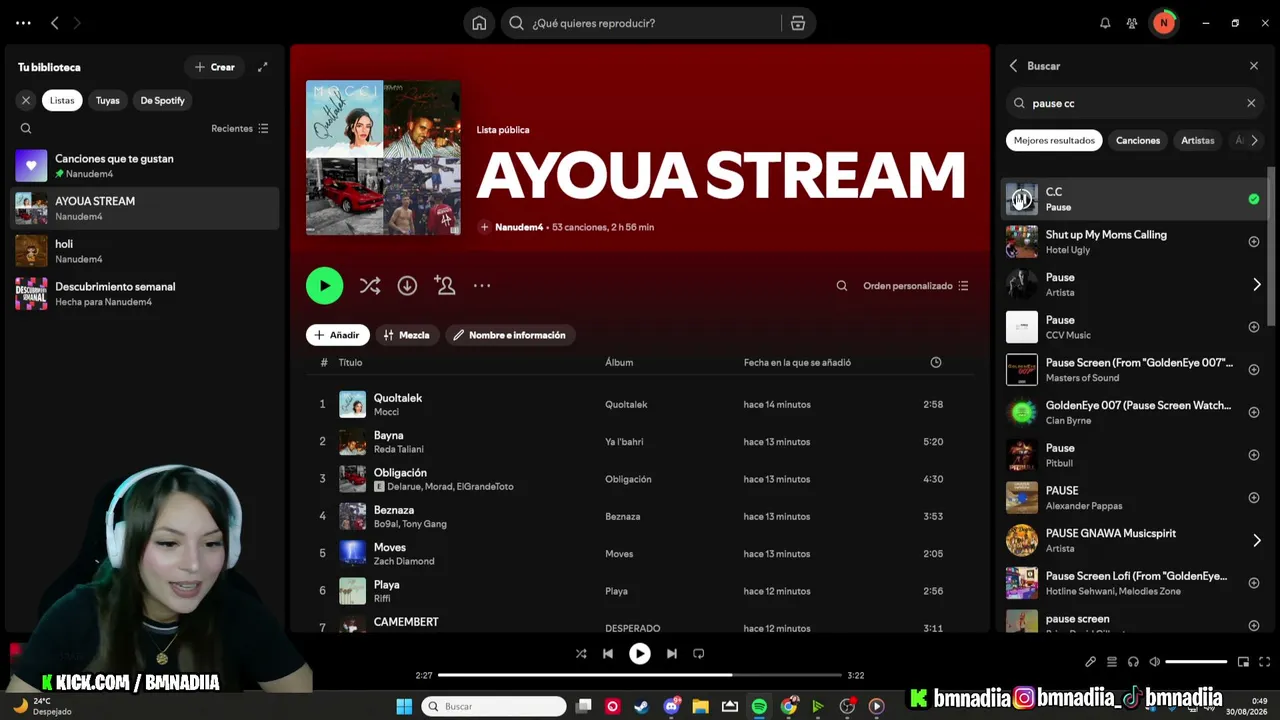Open the Orden personalizado dropdown

pyautogui.click(x=916, y=286)
